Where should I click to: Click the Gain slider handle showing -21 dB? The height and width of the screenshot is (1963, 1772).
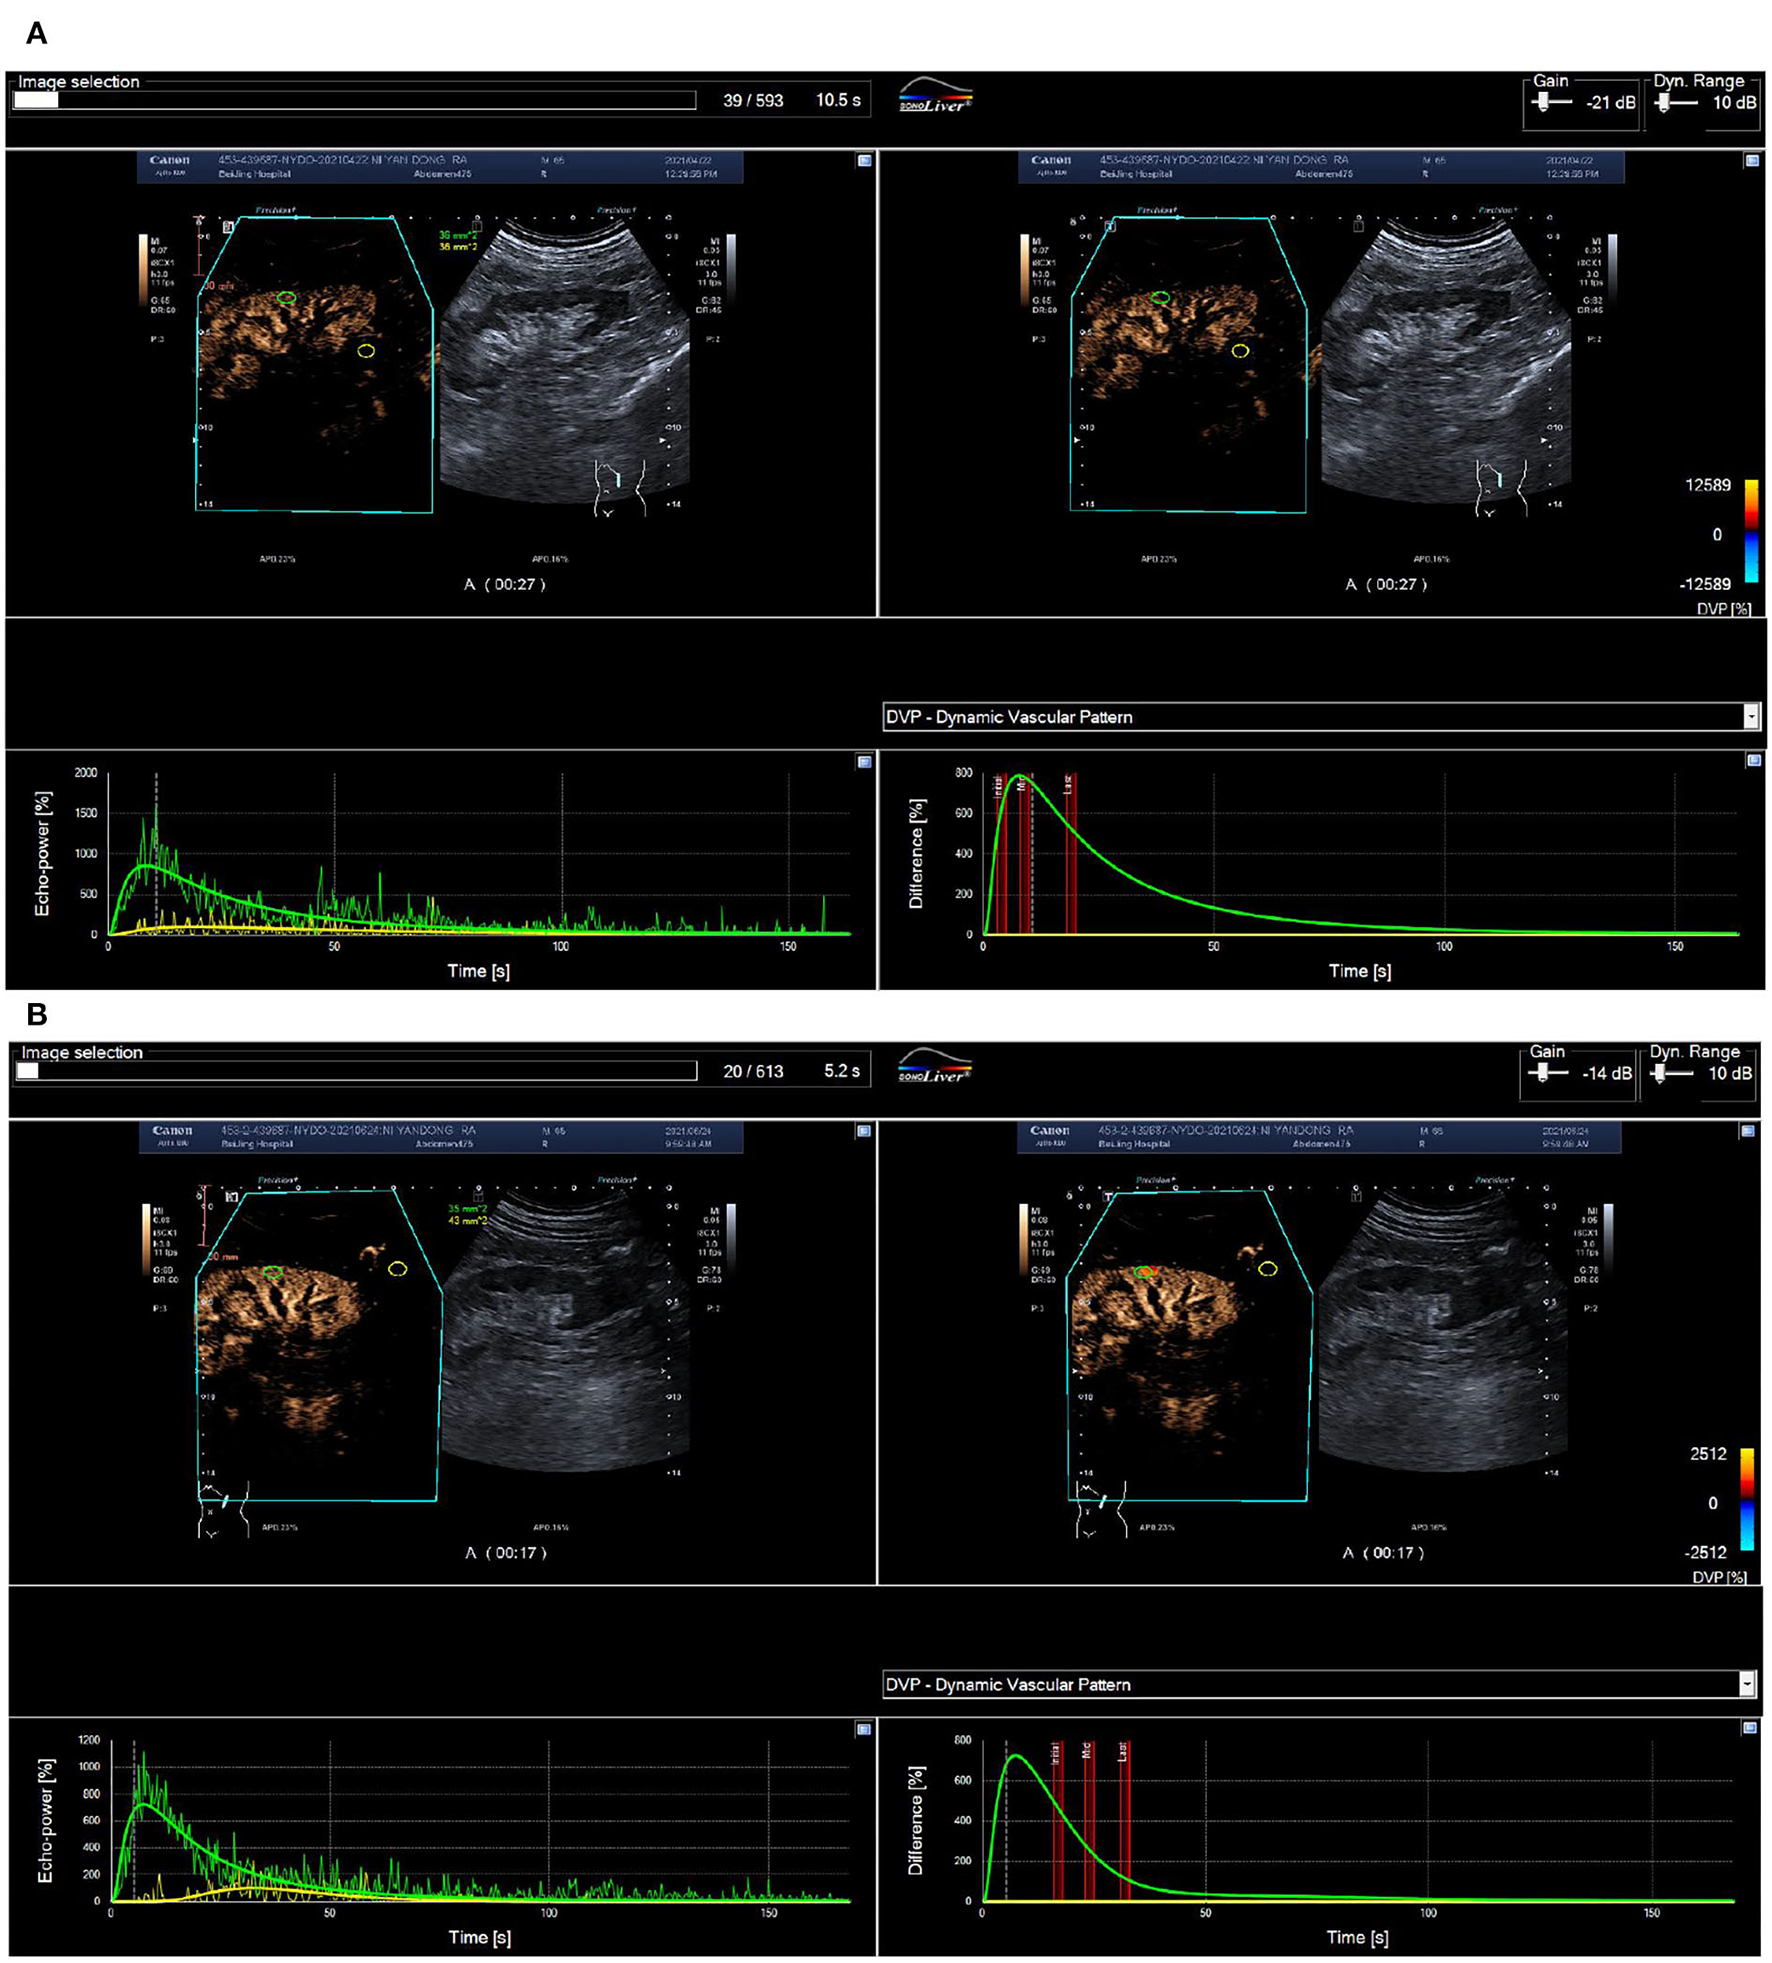(1544, 102)
